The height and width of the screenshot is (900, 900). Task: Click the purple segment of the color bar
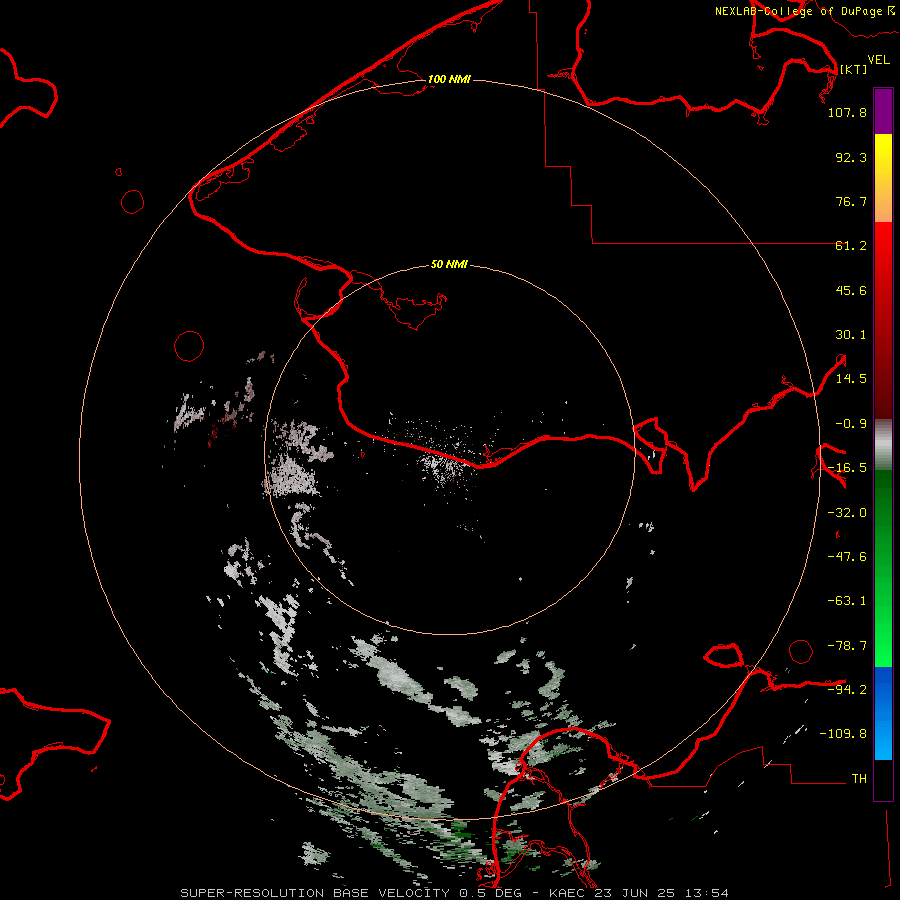tap(883, 112)
